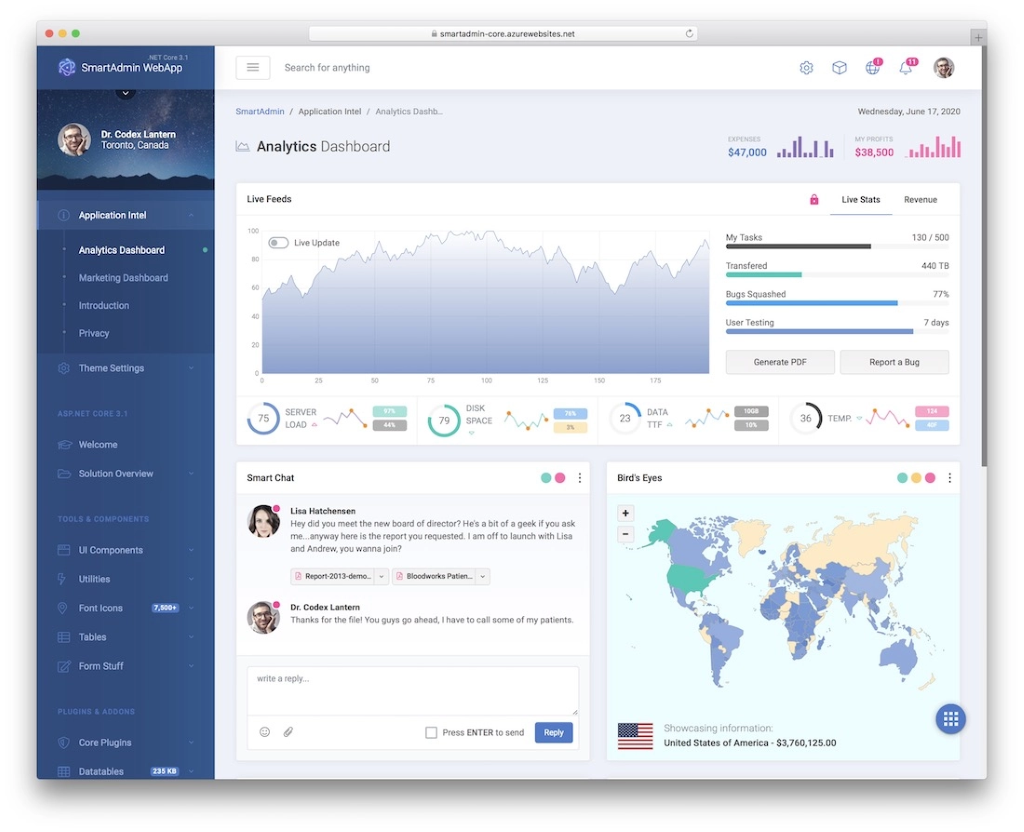
Task: Open the Bloodworks Patien attachment dropdown arrow
Action: point(483,577)
